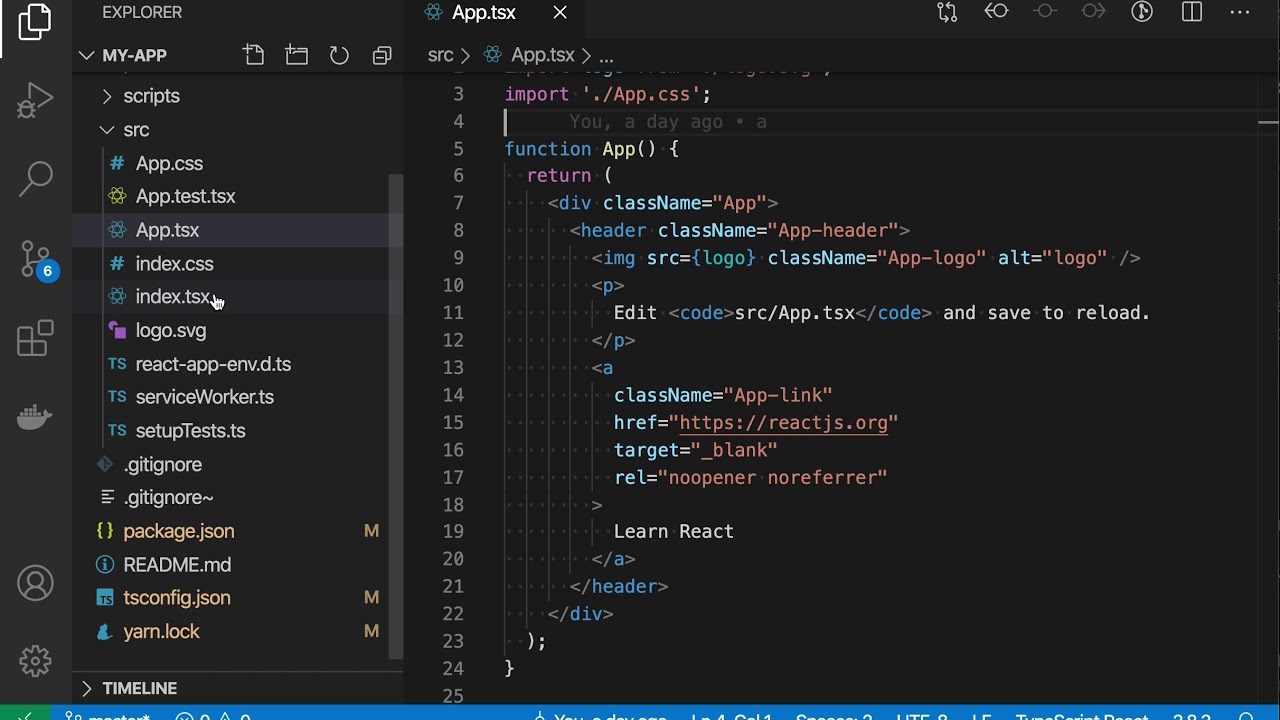Open the Extensions view
This screenshot has width=1280, height=720.
coord(35,338)
